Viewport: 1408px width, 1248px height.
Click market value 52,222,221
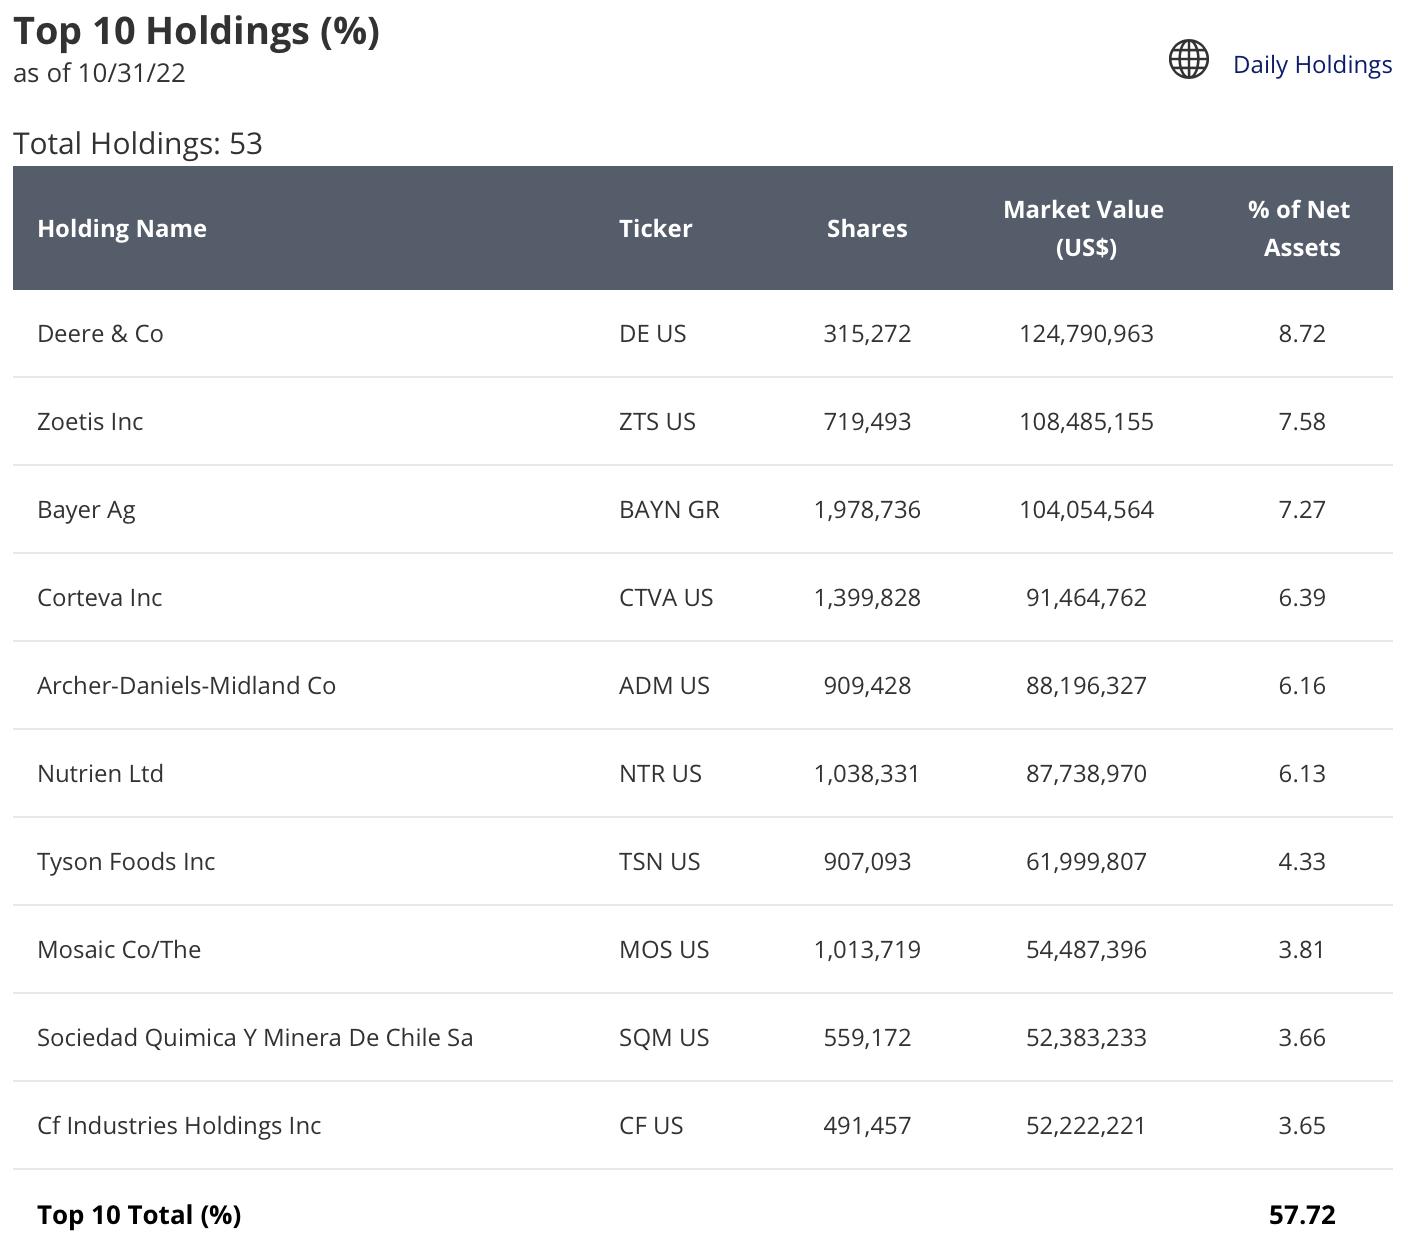(1086, 1125)
